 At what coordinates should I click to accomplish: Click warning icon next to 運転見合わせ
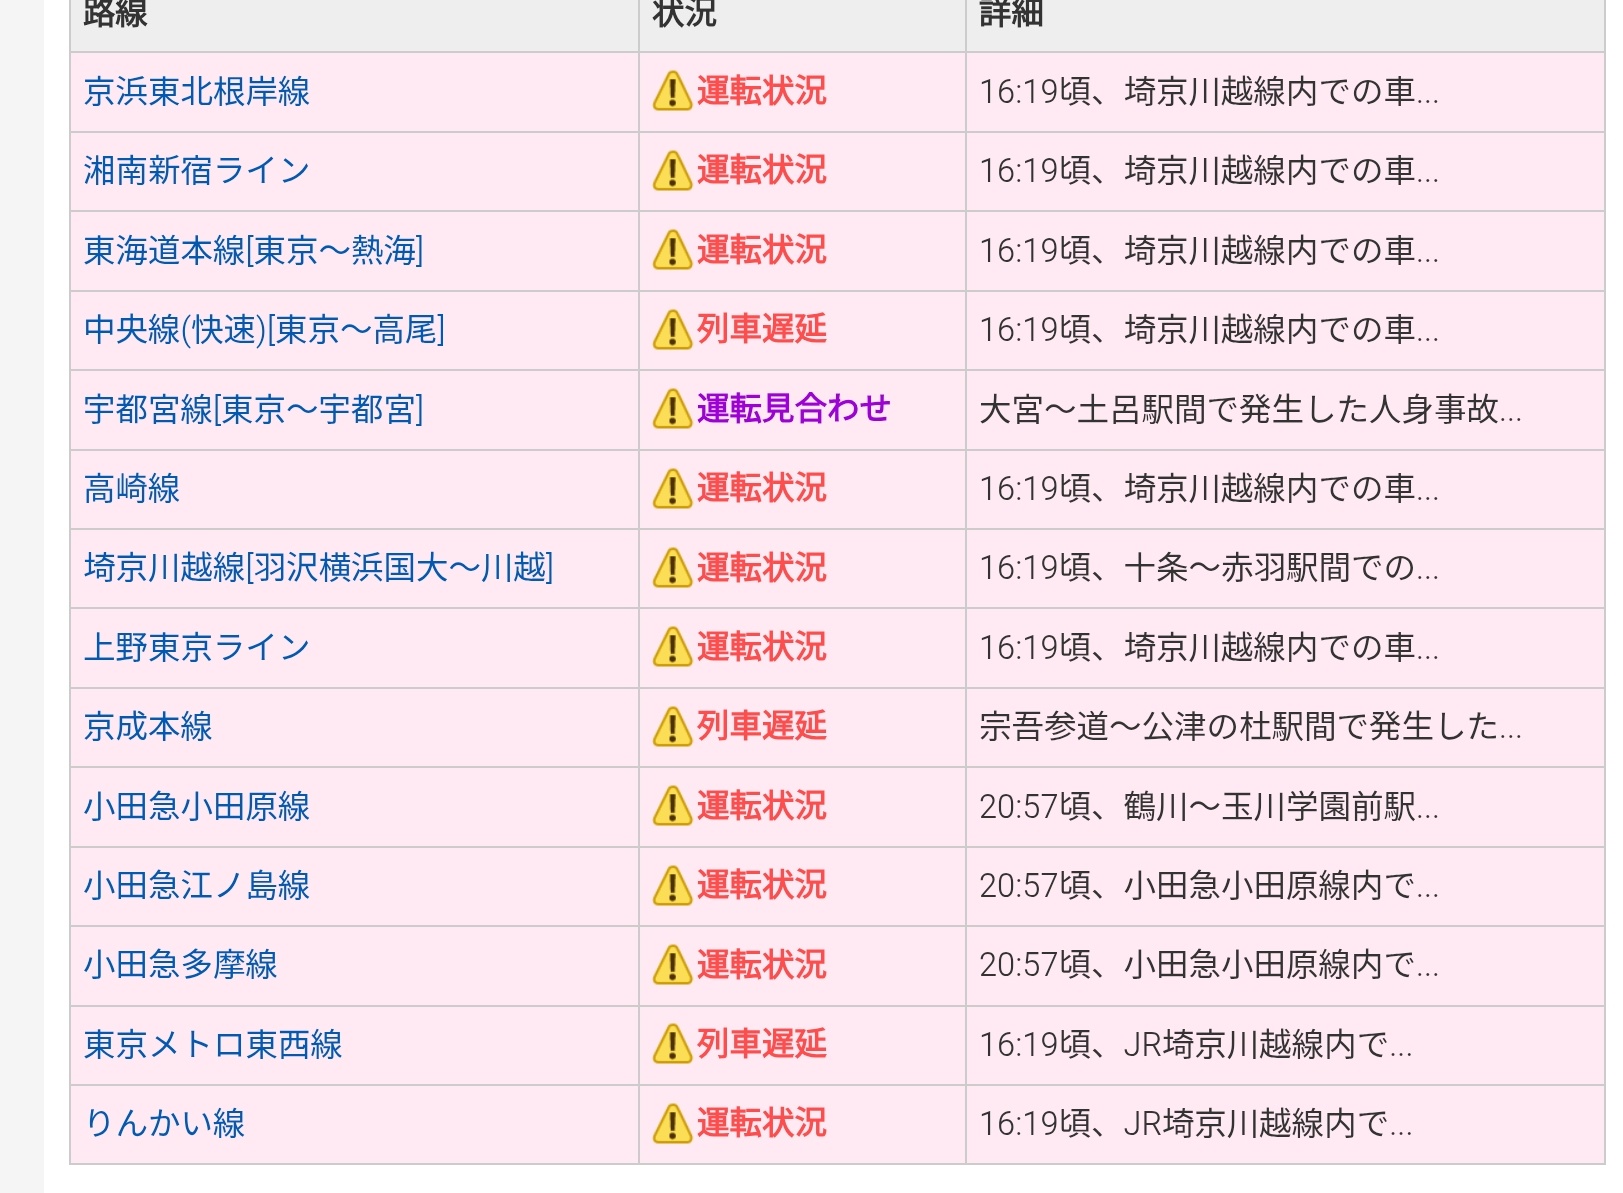pyautogui.click(x=672, y=409)
